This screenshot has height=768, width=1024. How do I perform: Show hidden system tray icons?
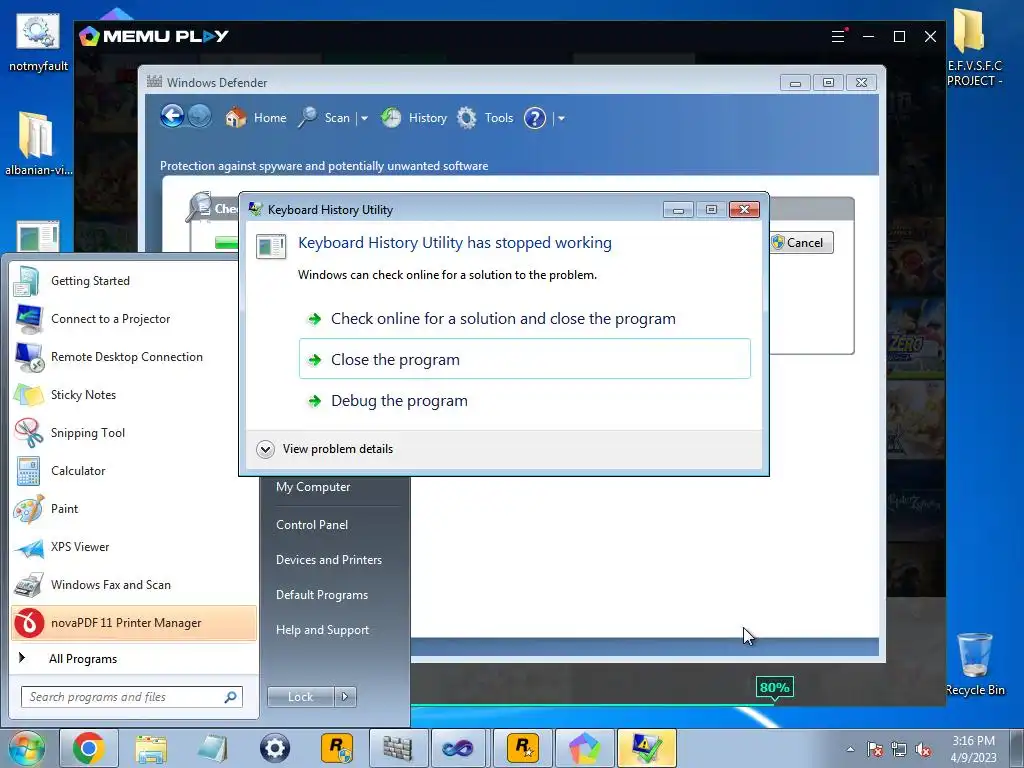(x=850, y=749)
